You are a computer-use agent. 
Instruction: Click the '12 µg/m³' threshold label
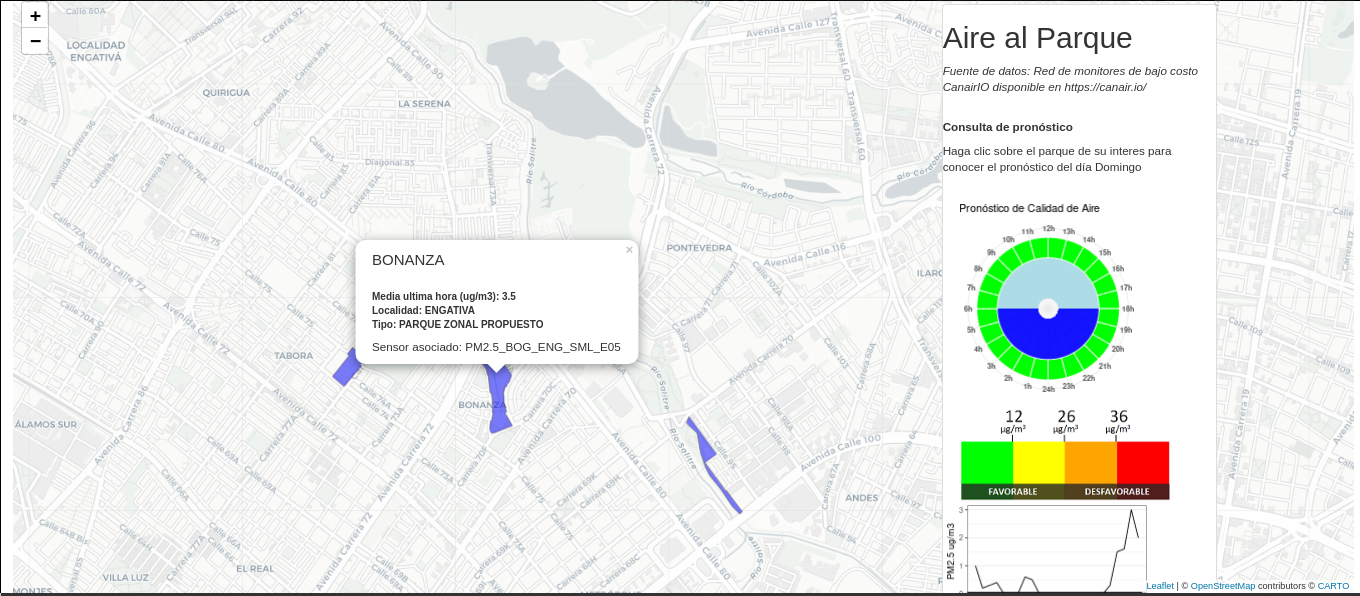(x=1013, y=422)
